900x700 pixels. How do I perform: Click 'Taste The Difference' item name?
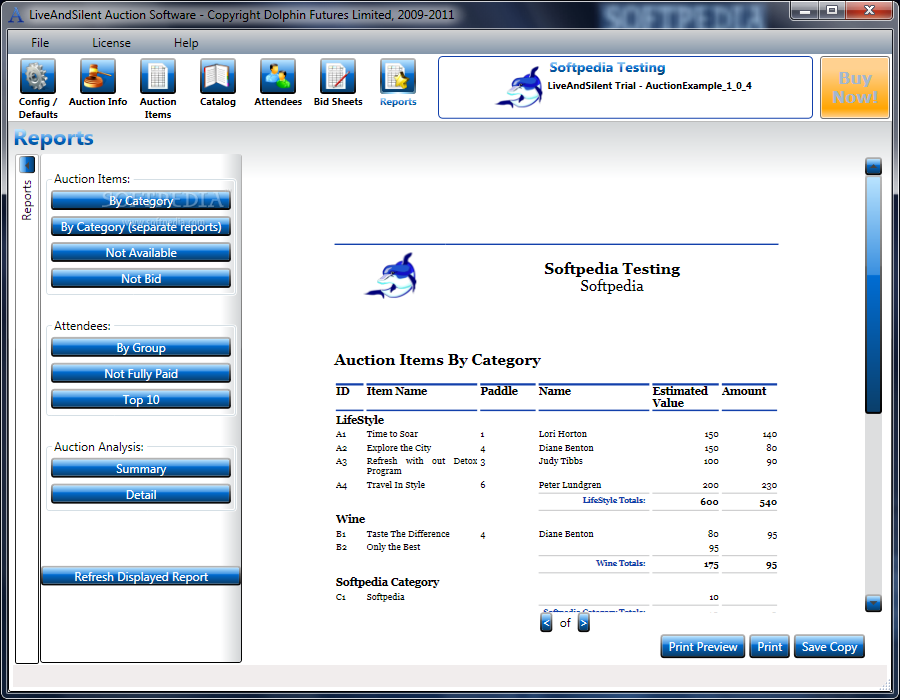[x=408, y=534]
